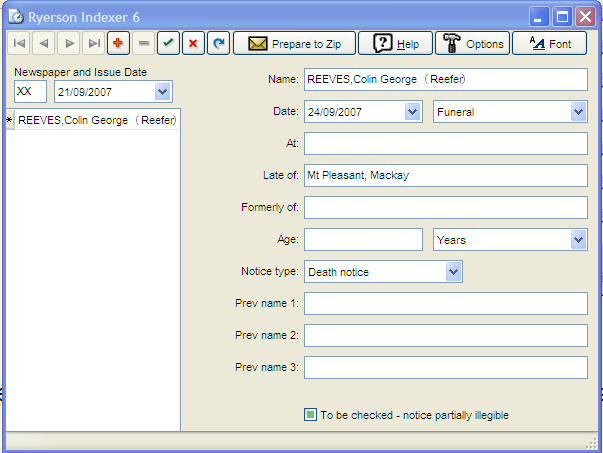Go to the next record
The height and width of the screenshot is (453, 603).
[x=69, y=44]
